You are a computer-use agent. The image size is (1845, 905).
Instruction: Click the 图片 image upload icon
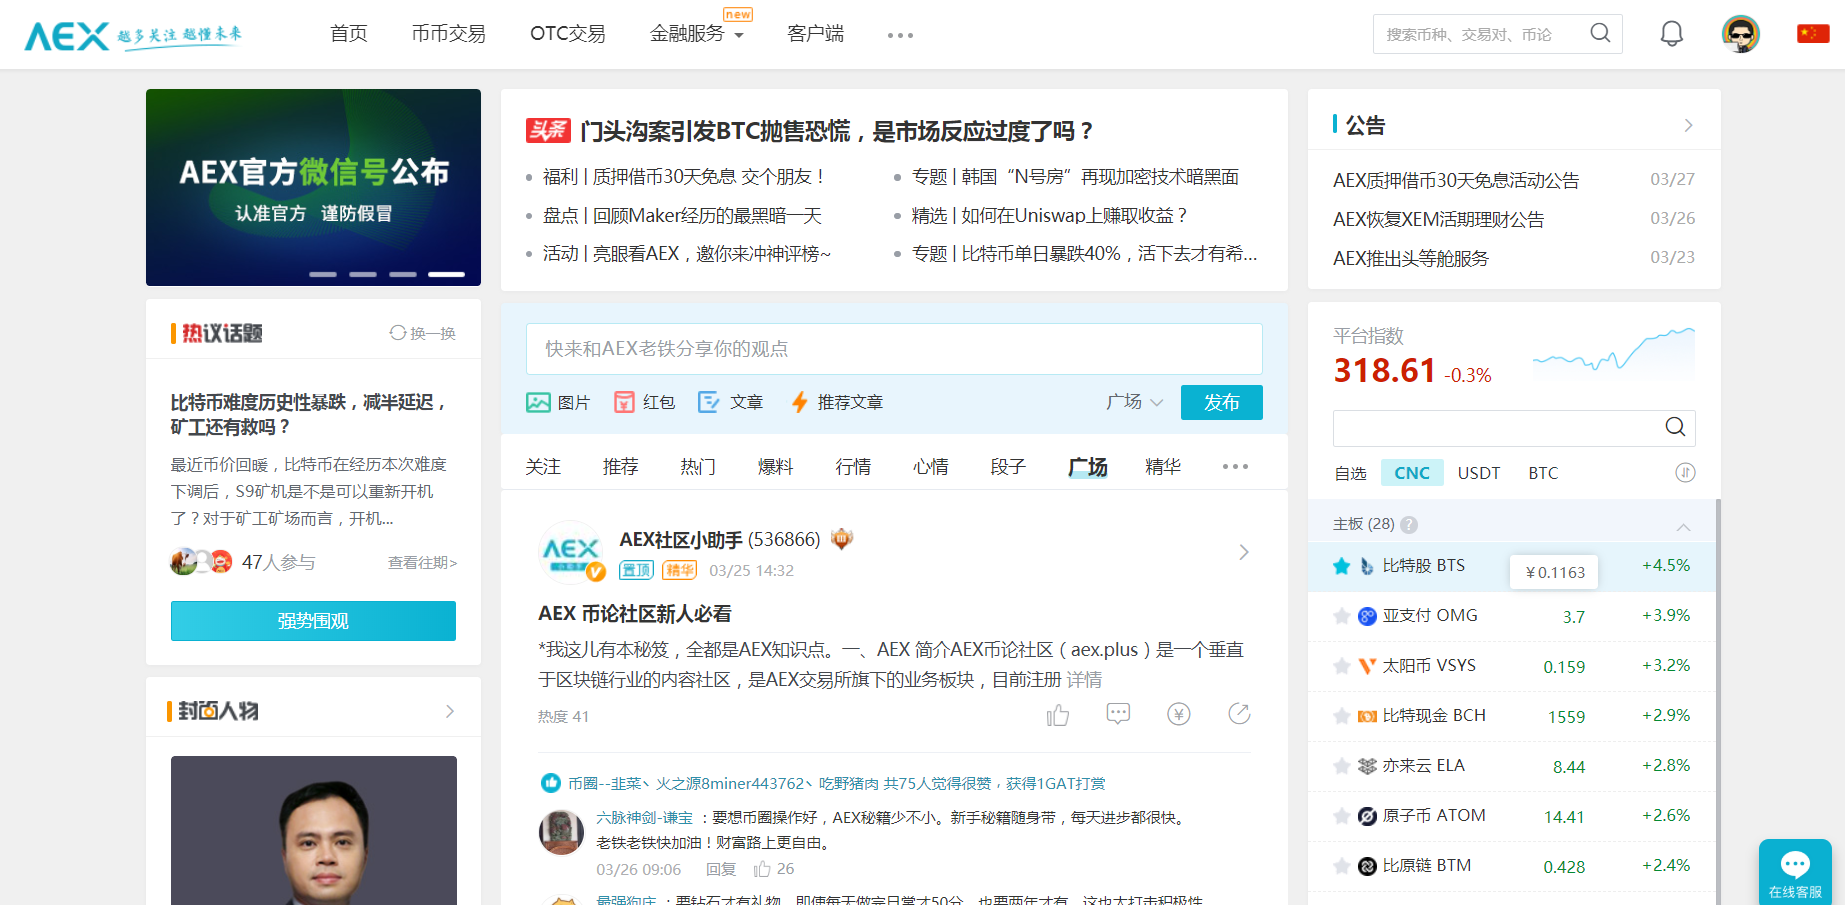coord(538,402)
